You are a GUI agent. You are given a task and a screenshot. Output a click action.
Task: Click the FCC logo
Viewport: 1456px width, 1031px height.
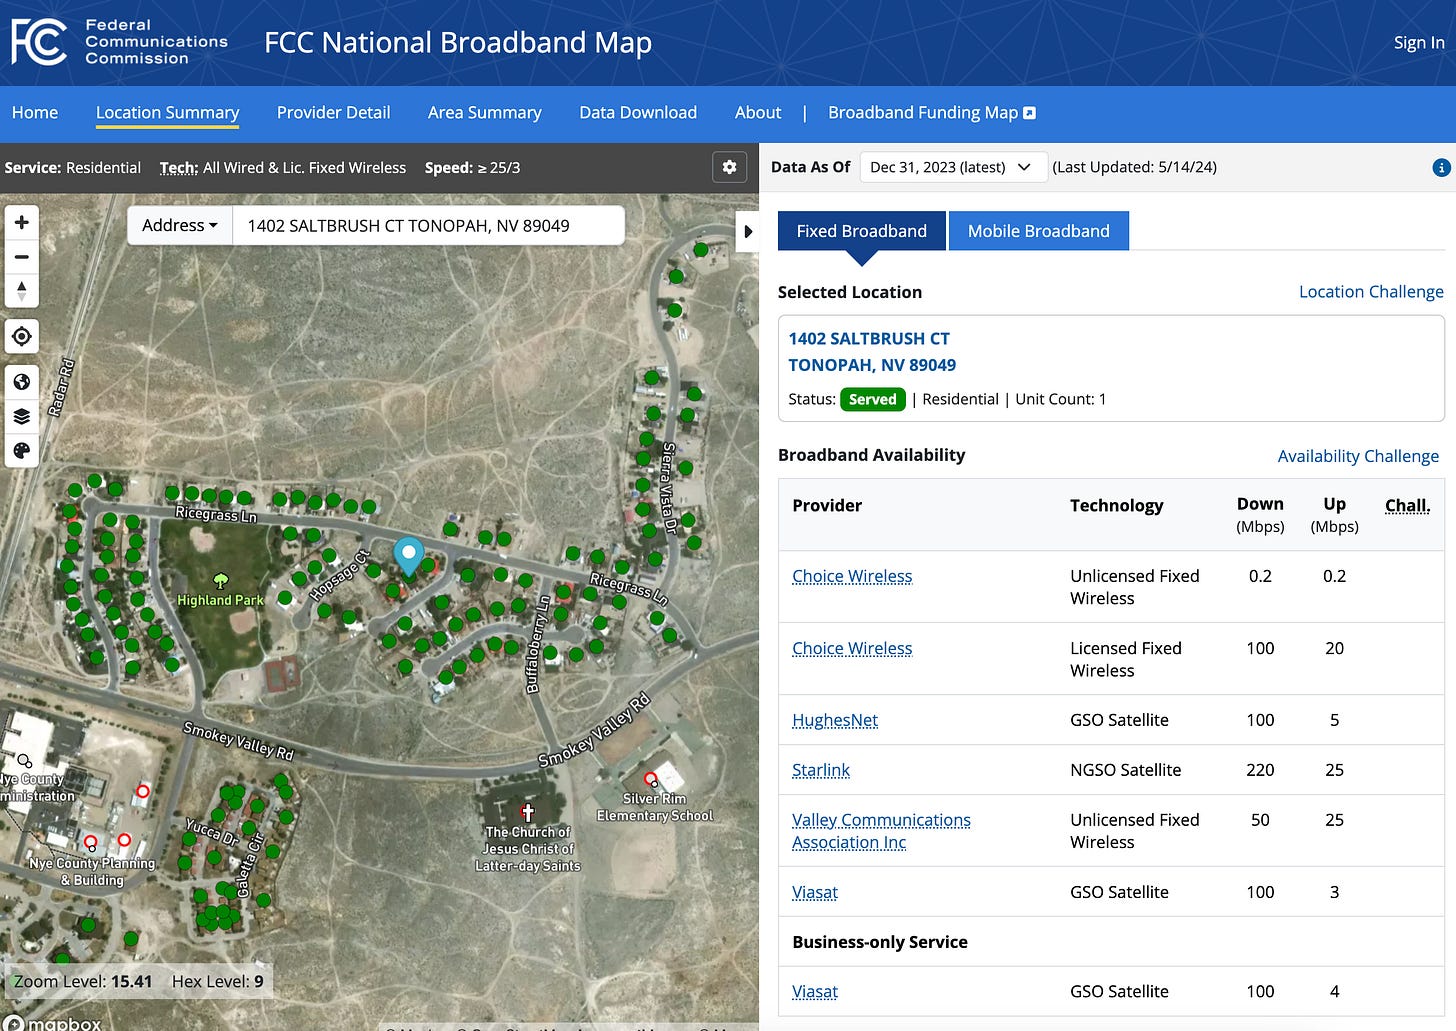coord(39,42)
